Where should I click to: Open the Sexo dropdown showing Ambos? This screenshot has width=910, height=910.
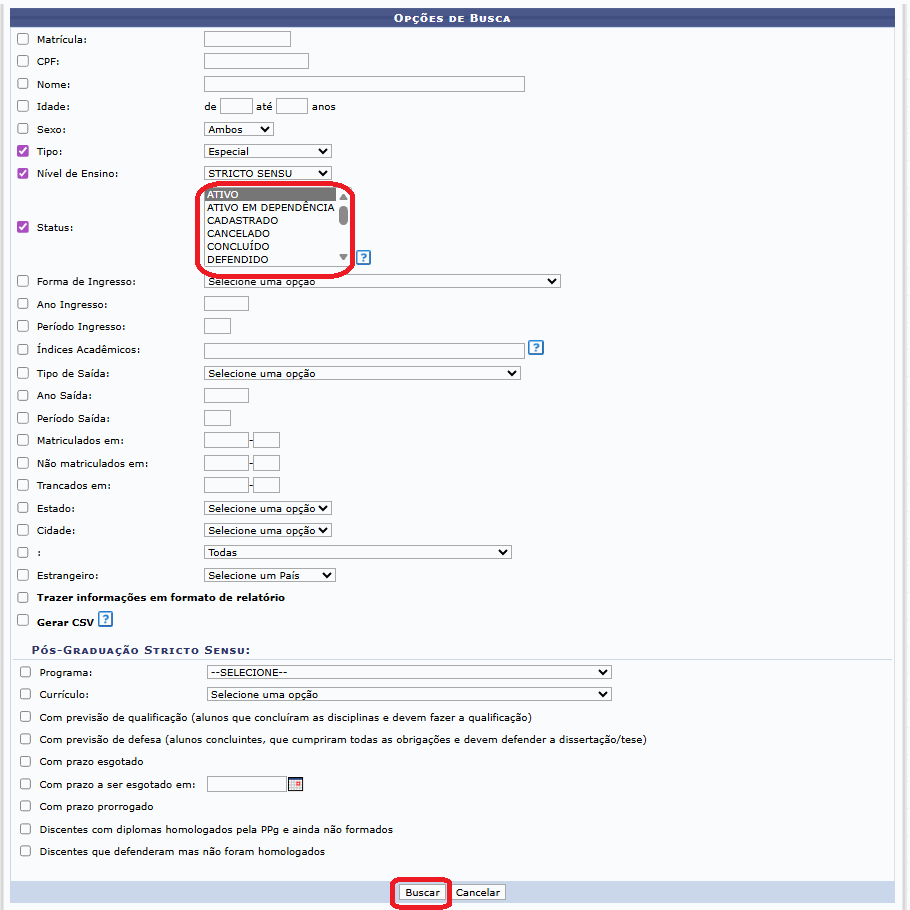click(x=238, y=129)
